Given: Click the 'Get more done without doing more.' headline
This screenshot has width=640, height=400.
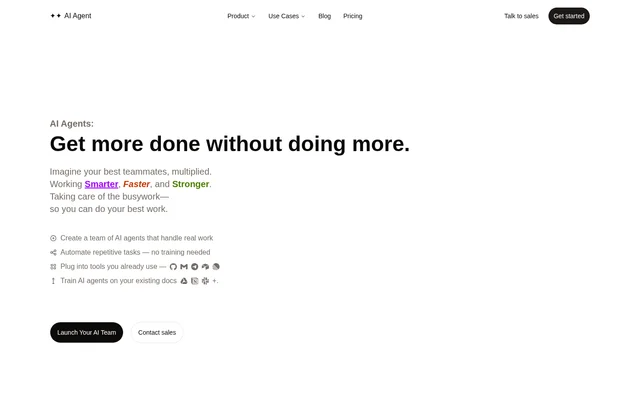Looking at the screenshot, I should (x=230, y=144).
